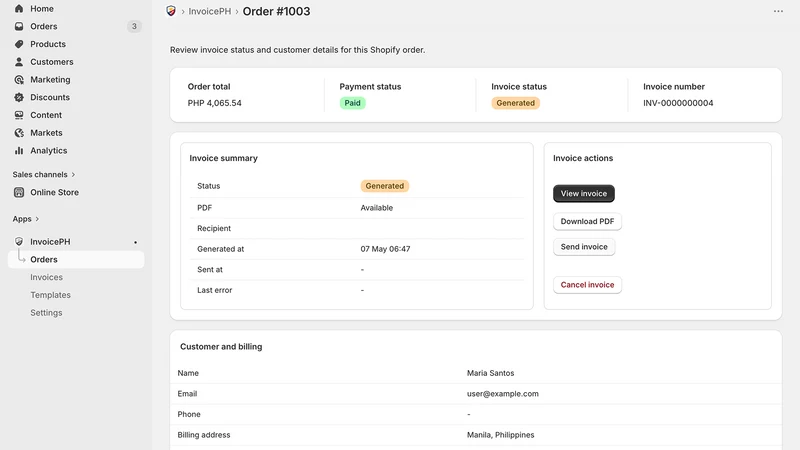Image resolution: width=800 pixels, height=450 pixels.
Task: Click the InvoicePH breadcrumb link
Action: [x=210, y=11]
